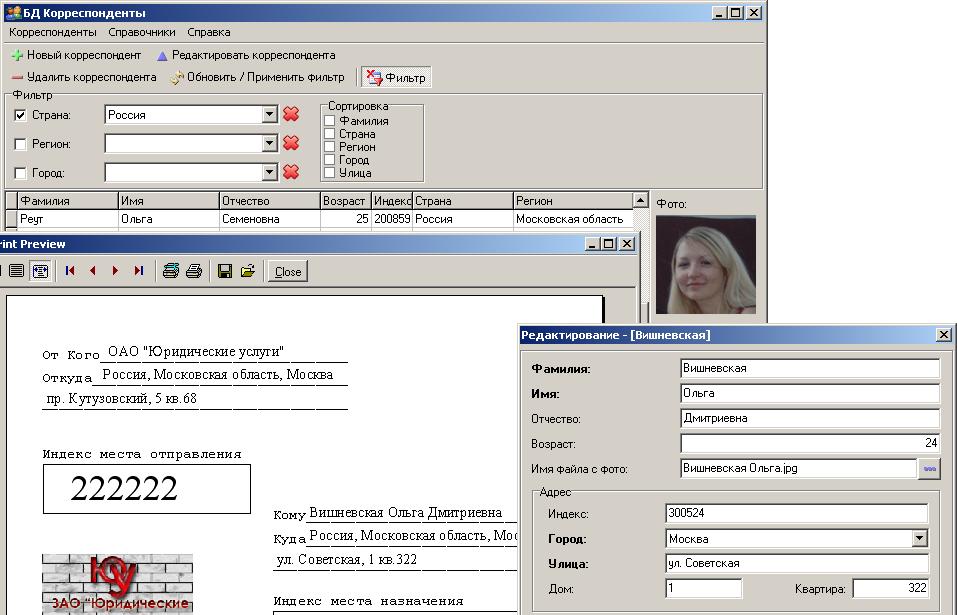Open printer setup icon in preview toolbar
This screenshot has width=957, height=615.
coord(171,271)
